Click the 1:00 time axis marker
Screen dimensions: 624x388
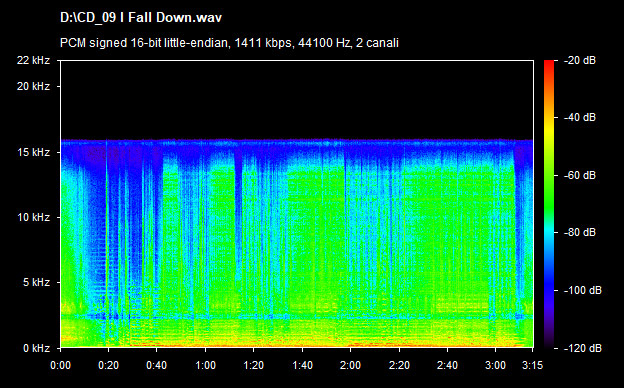(x=205, y=365)
